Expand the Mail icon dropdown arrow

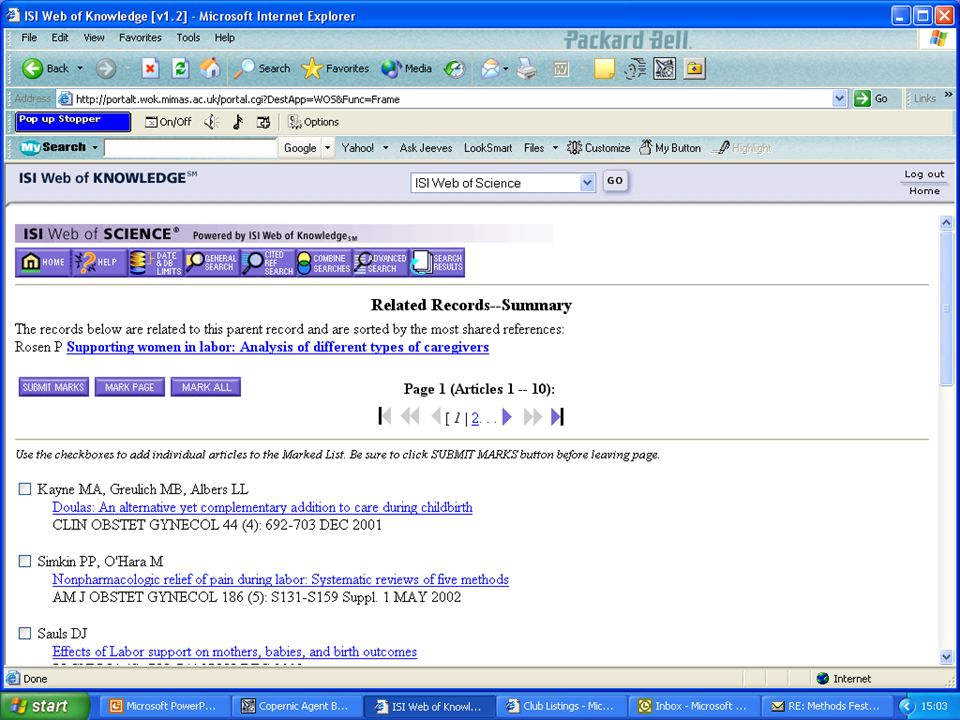pos(506,69)
